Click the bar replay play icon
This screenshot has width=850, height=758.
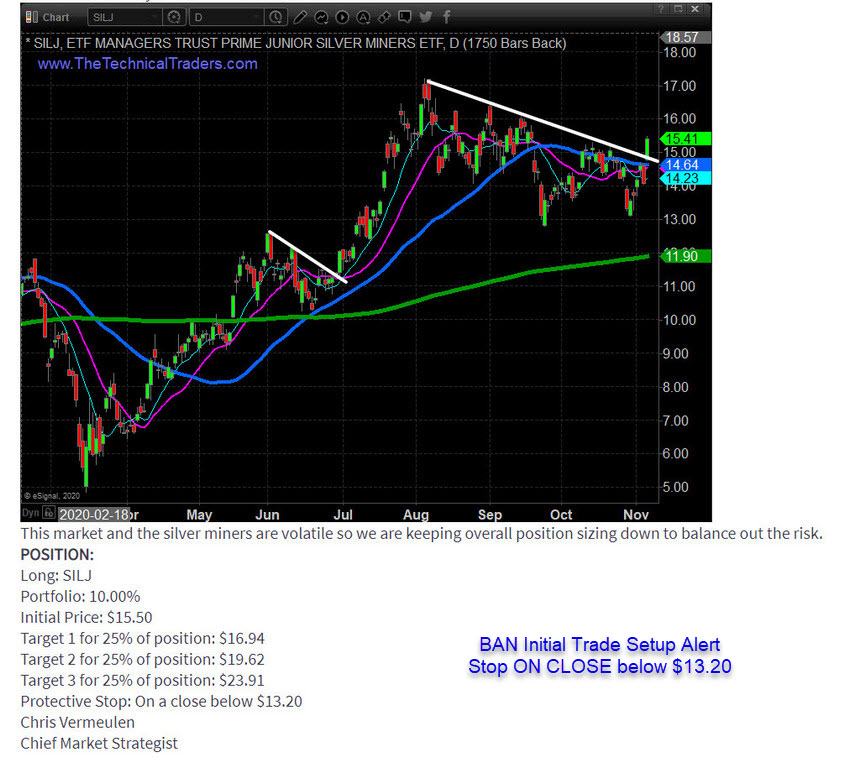[x=342, y=17]
